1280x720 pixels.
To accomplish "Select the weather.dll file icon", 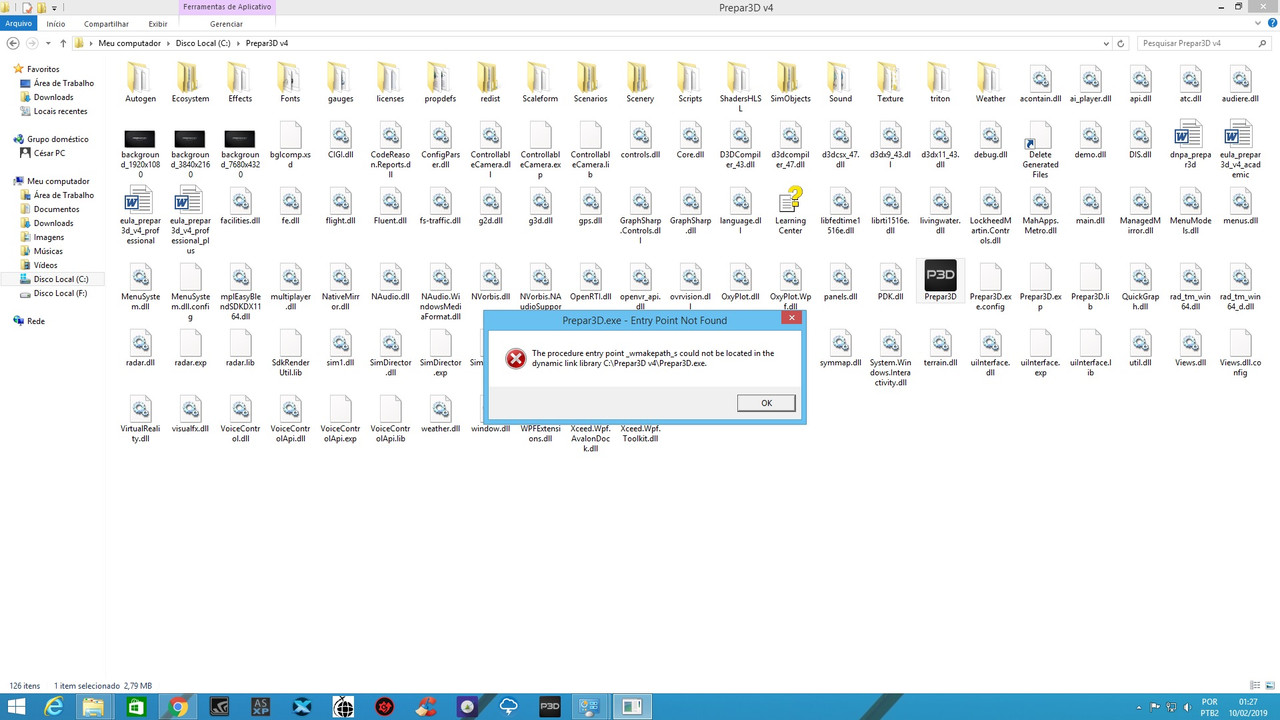I will point(440,407).
